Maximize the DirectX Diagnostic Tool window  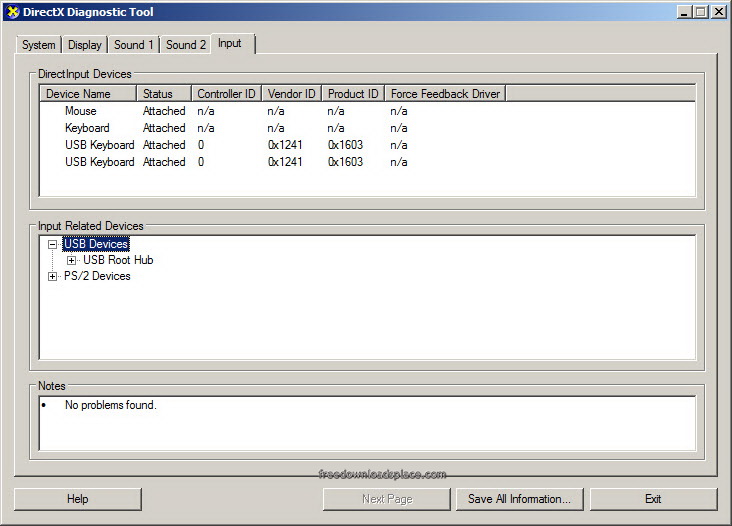[x=700, y=12]
